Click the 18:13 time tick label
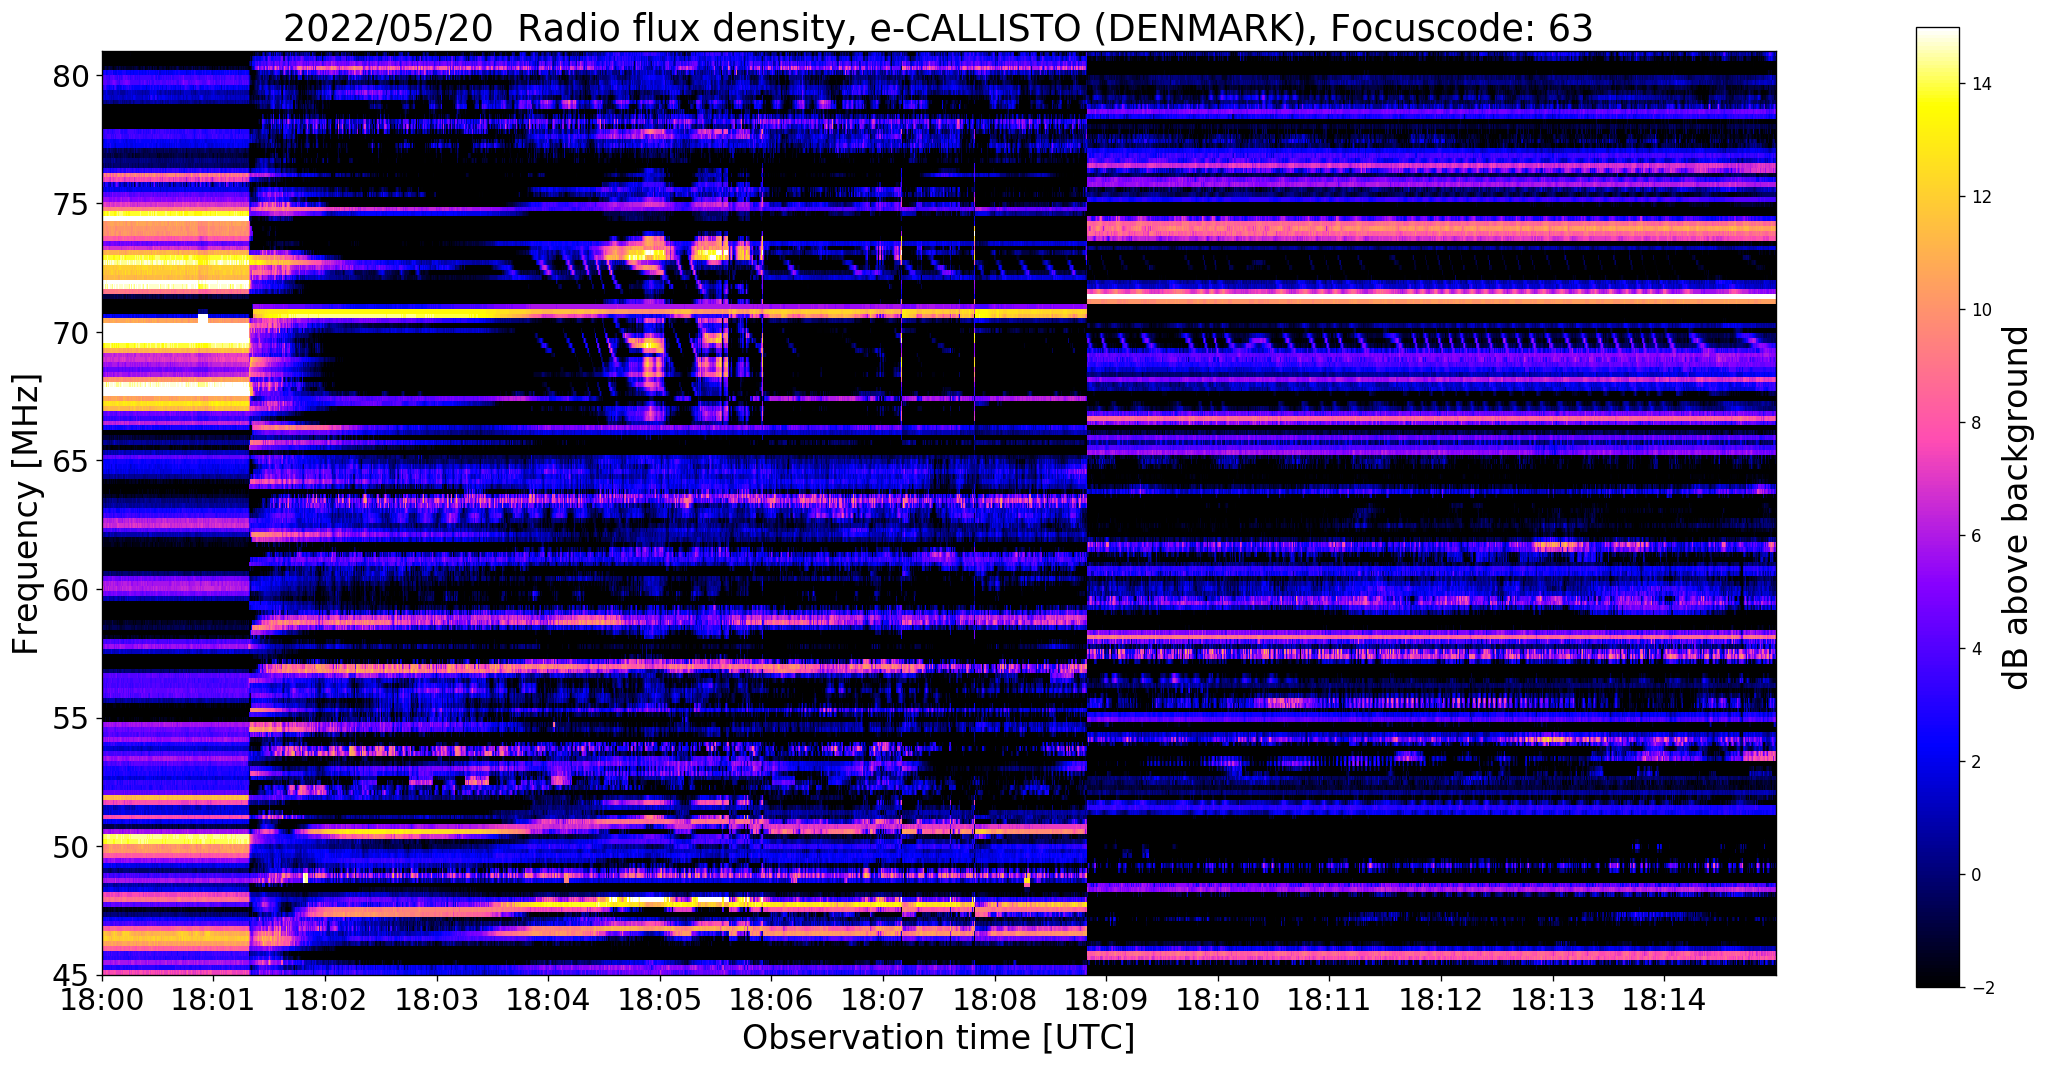Image resolution: width=2047 pixels, height=1067 pixels. pos(1553,999)
